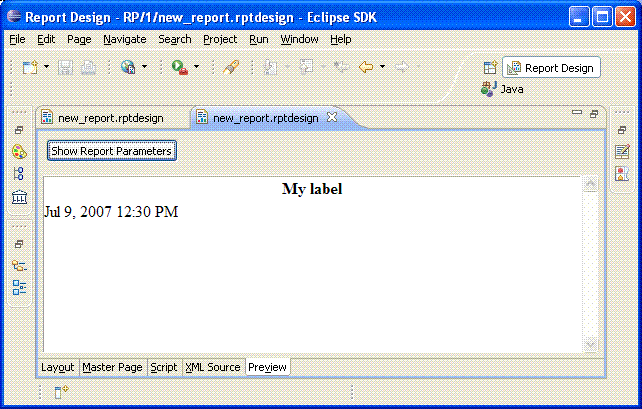Viewport: 642px width, 409px height.
Task: Switch to the Java perspective
Action: (x=502, y=89)
